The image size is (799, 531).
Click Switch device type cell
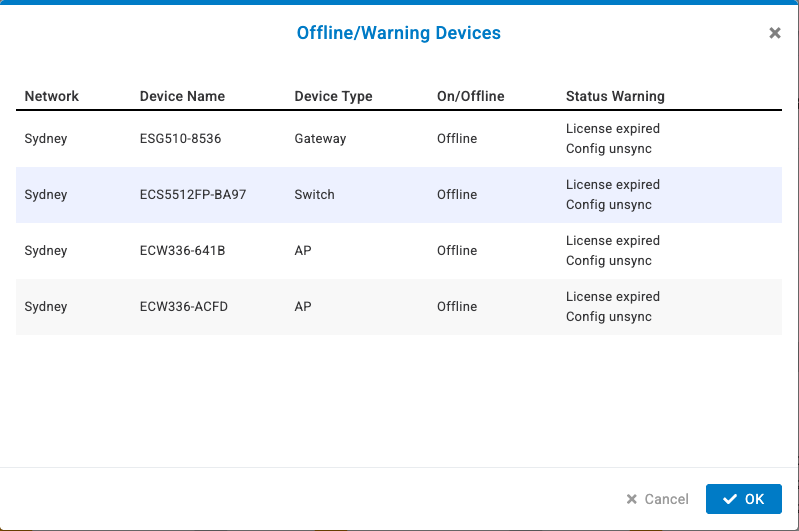(x=314, y=195)
